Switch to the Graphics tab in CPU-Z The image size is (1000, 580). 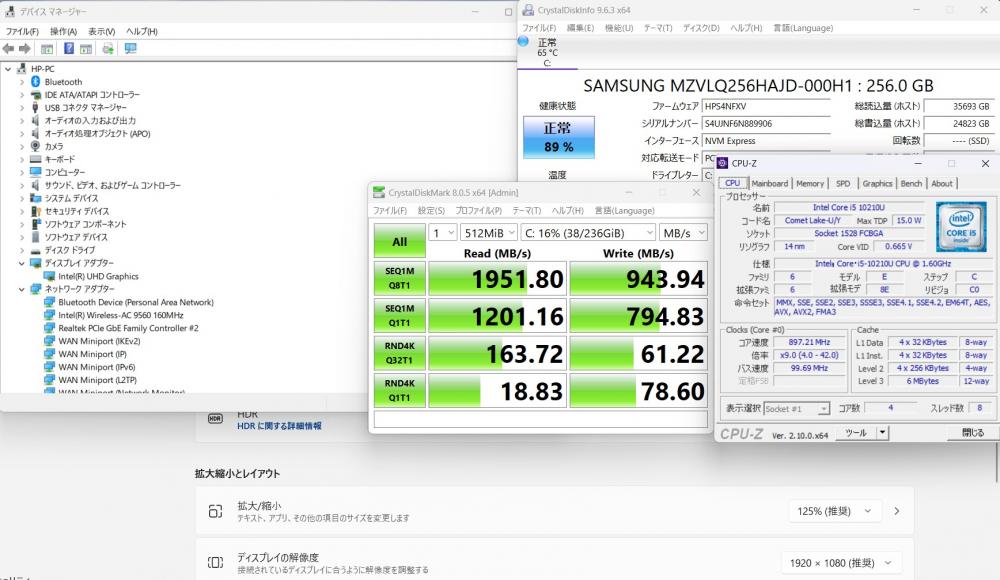pyautogui.click(x=877, y=184)
